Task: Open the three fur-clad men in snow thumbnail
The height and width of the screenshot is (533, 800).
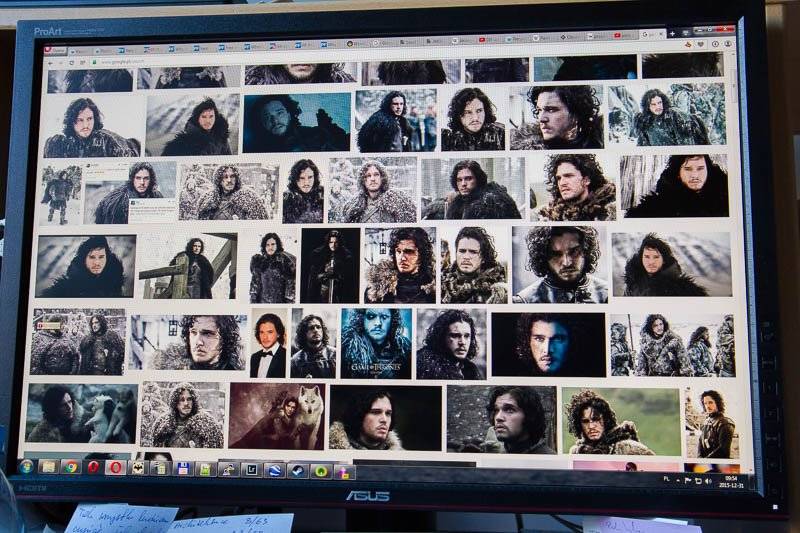Action: point(672,345)
